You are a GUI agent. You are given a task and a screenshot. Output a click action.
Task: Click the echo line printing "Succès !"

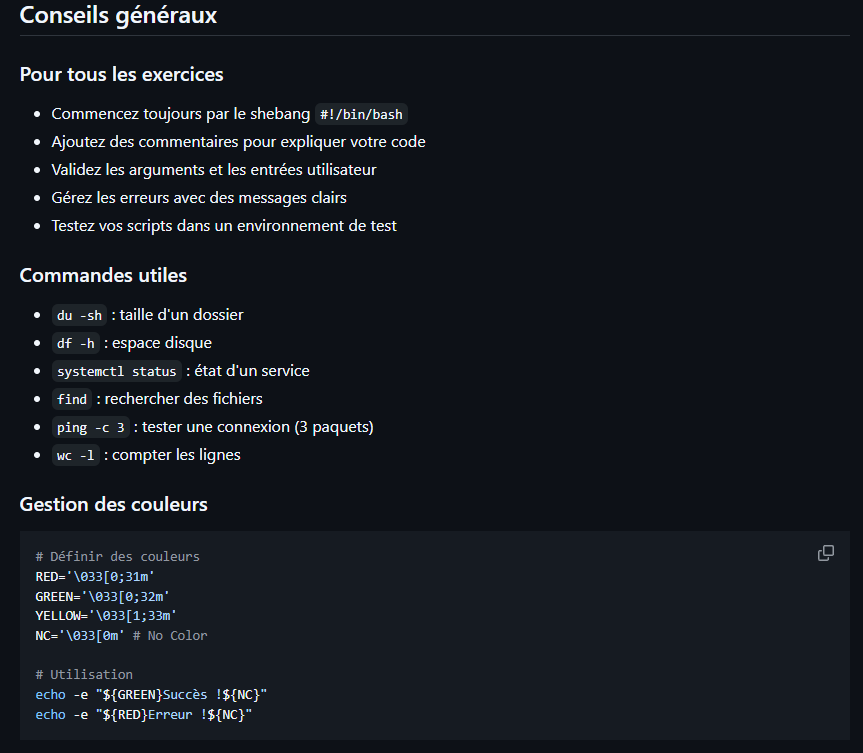[x=151, y=694]
